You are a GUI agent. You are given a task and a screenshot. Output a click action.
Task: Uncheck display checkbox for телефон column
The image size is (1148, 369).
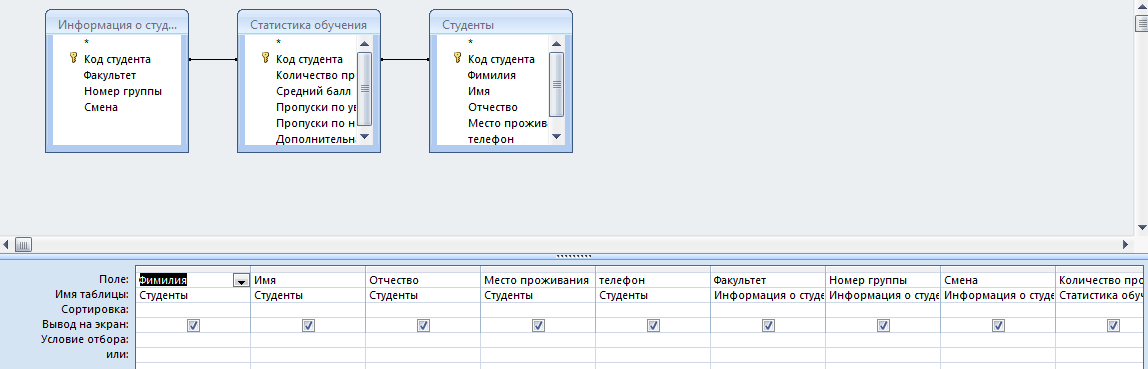[x=653, y=325]
